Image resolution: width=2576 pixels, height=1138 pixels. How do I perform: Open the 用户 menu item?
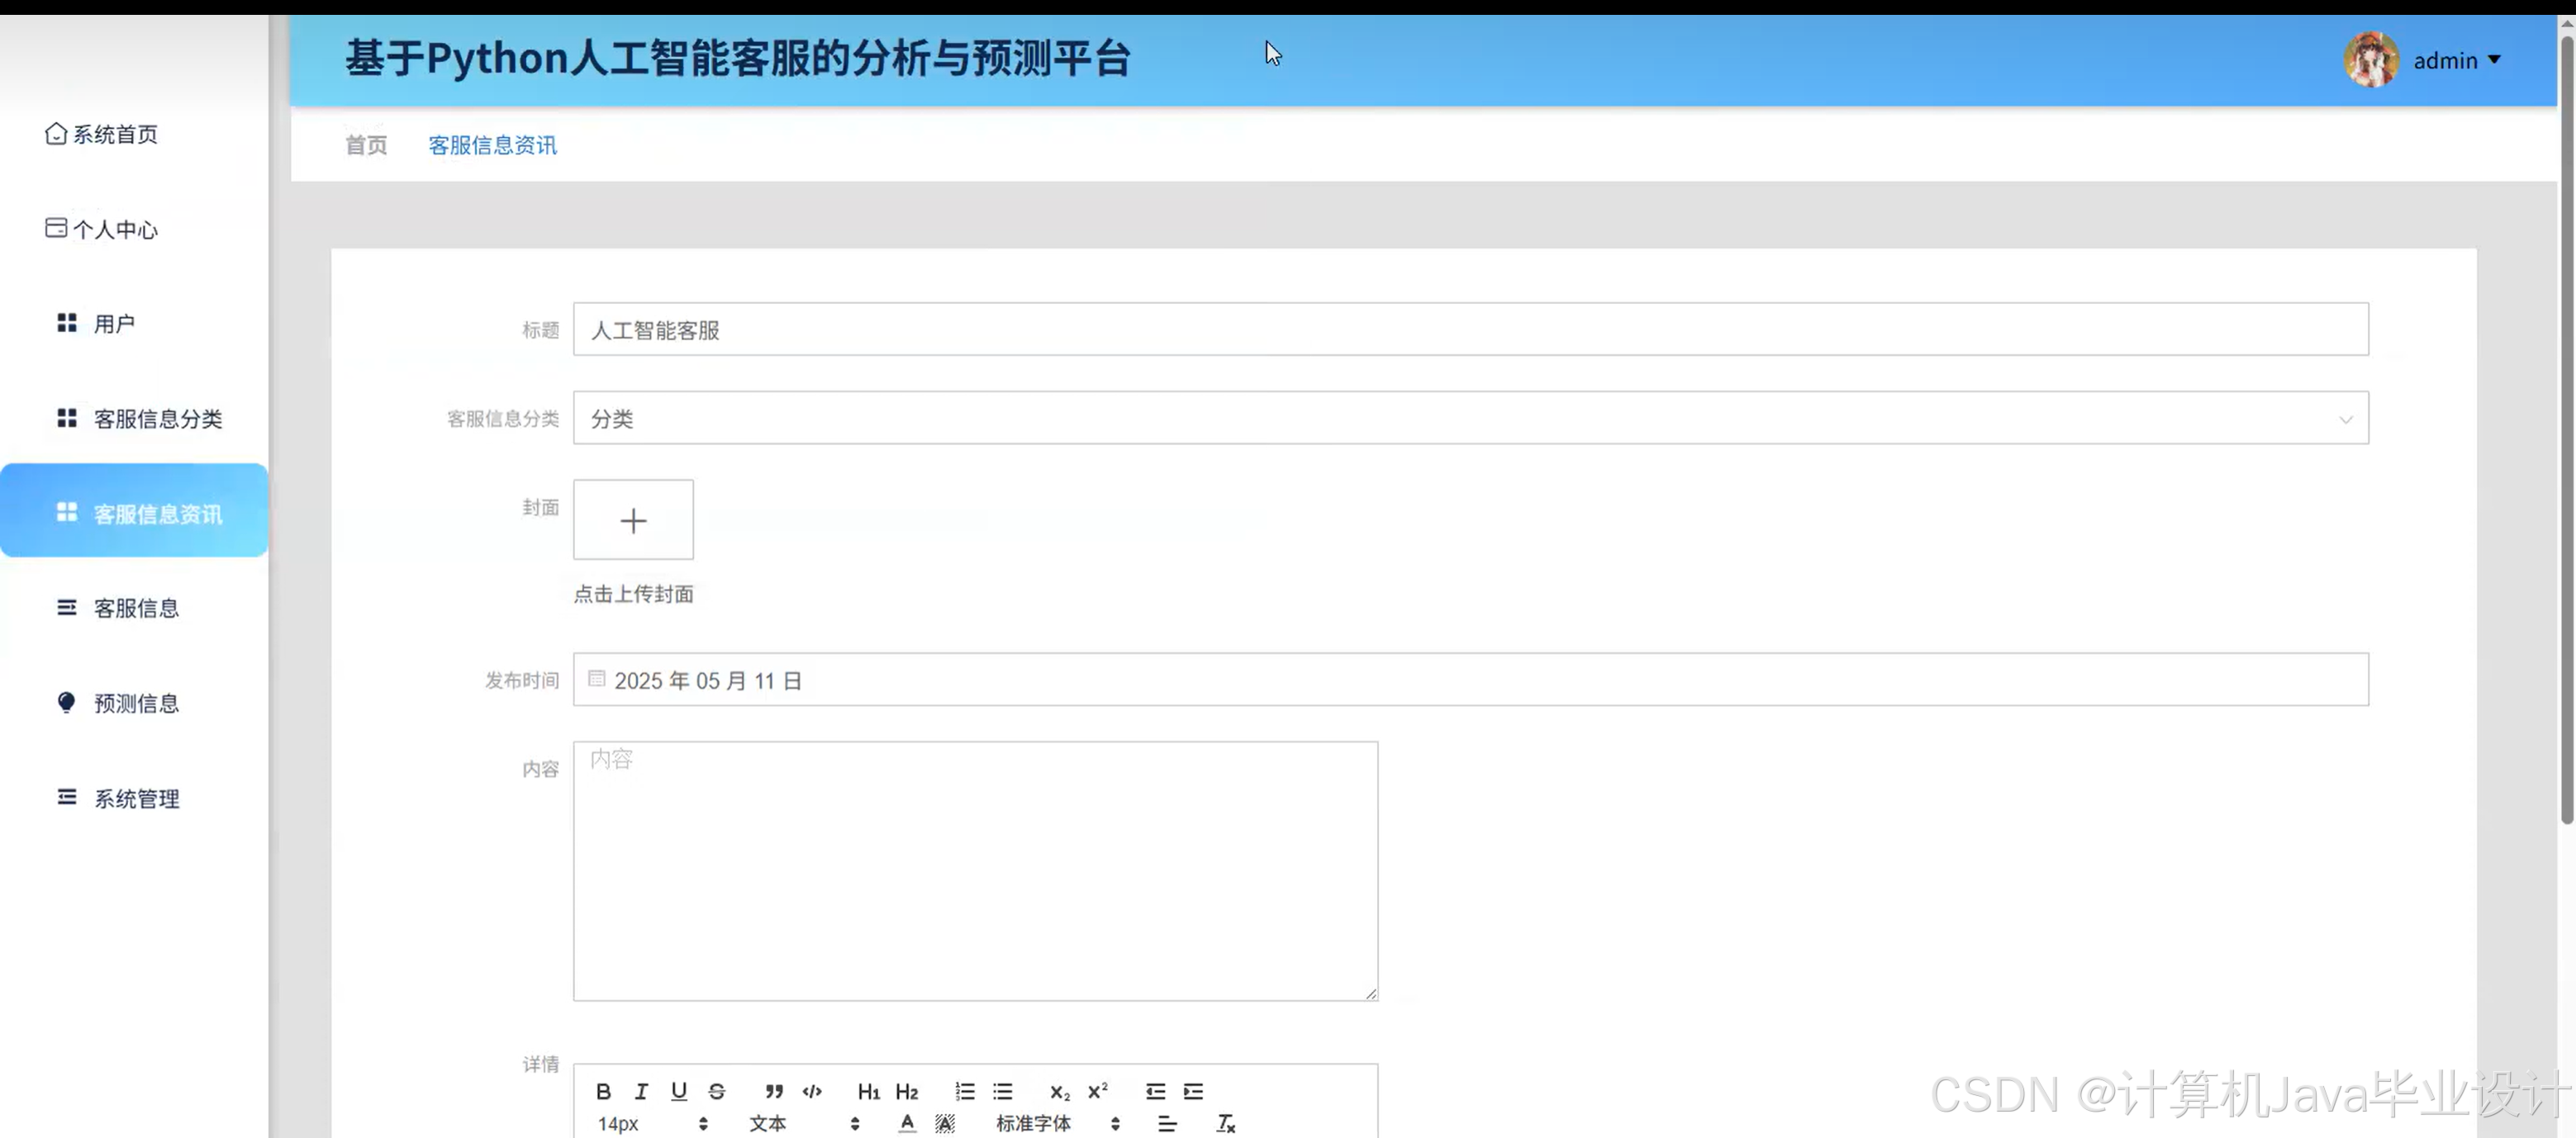tap(96, 323)
